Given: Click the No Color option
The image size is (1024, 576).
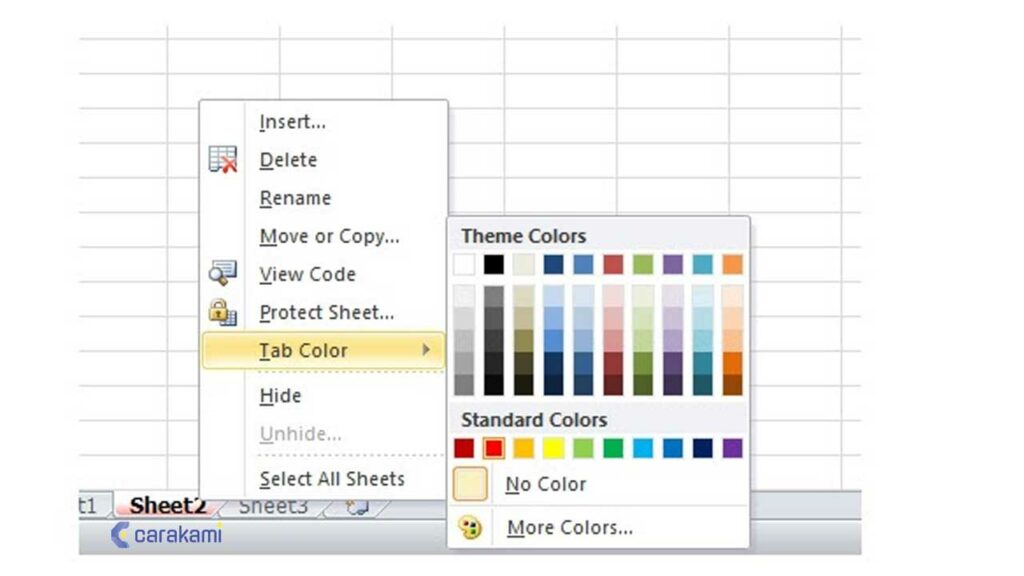Looking at the screenshot, I should (544, 483).
